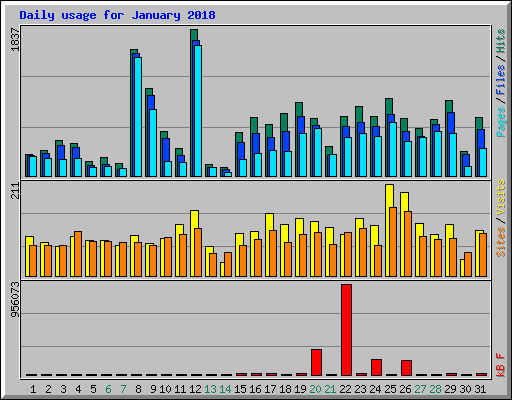
Task: Click the day label "19" on the x-axis
Action: (300, 389)
